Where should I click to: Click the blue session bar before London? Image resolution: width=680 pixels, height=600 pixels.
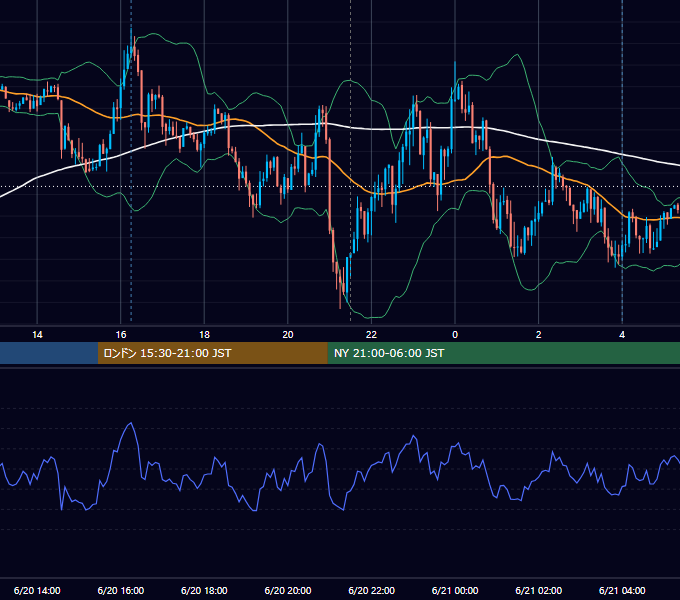click(49, 353)
